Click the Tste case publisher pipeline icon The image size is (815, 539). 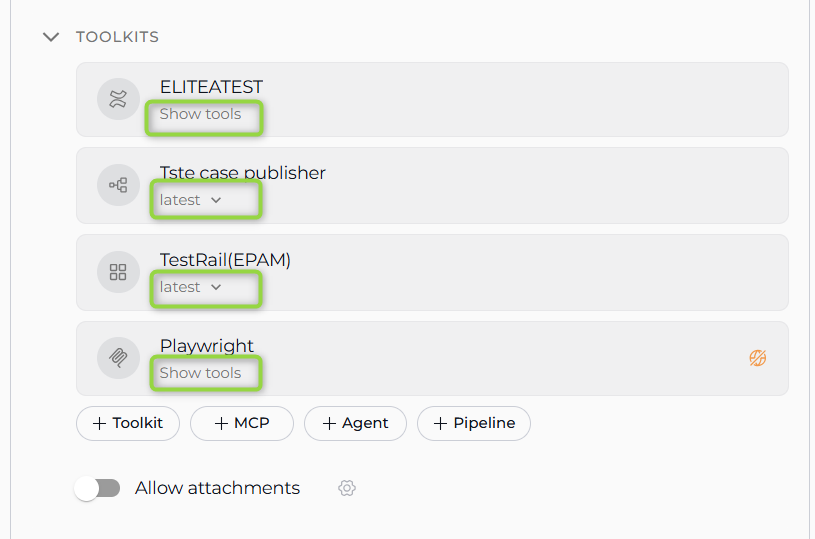118,185
